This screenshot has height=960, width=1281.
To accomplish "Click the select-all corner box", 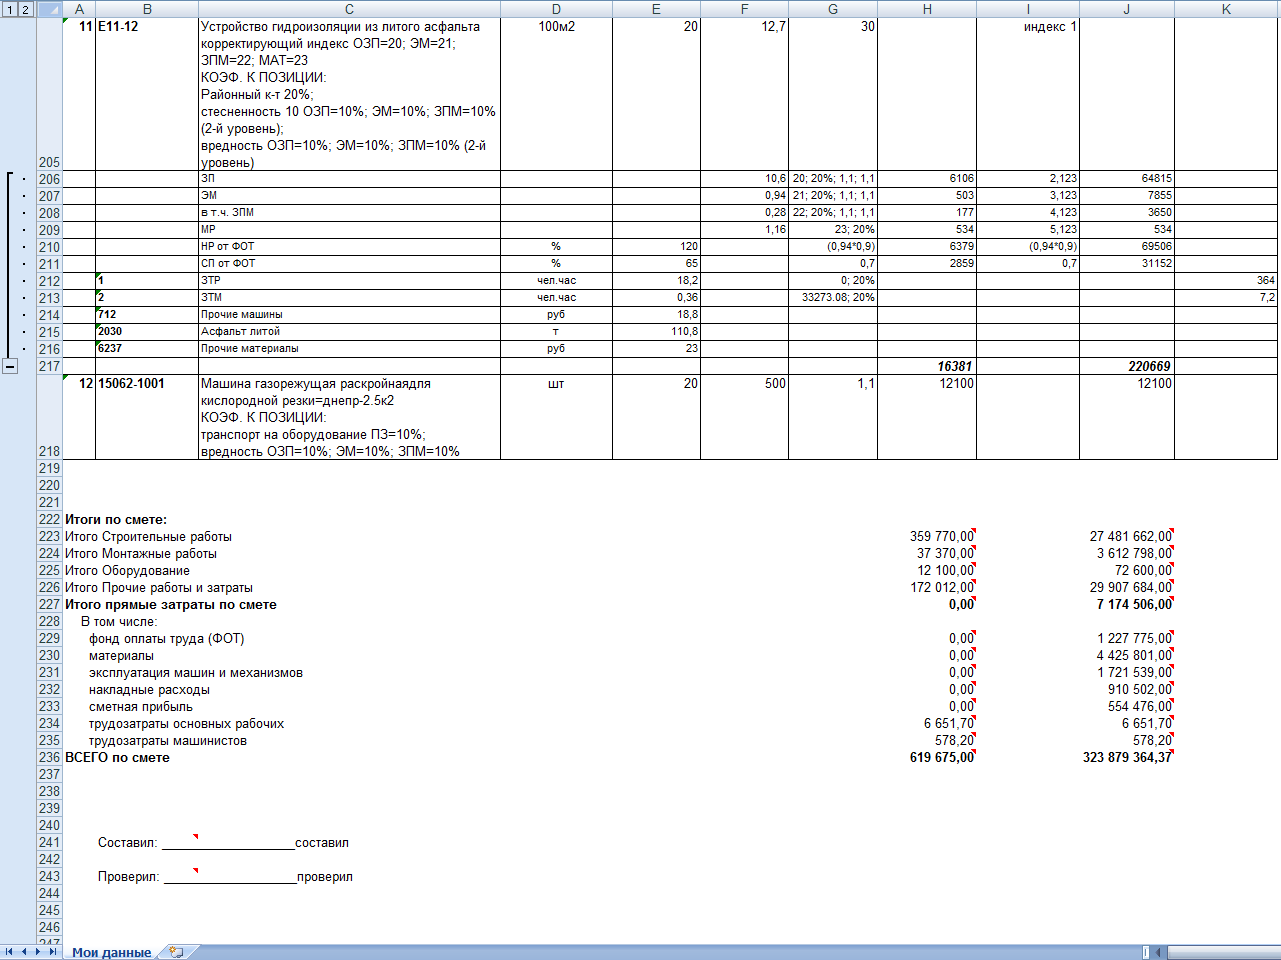I will pos(49,9).
